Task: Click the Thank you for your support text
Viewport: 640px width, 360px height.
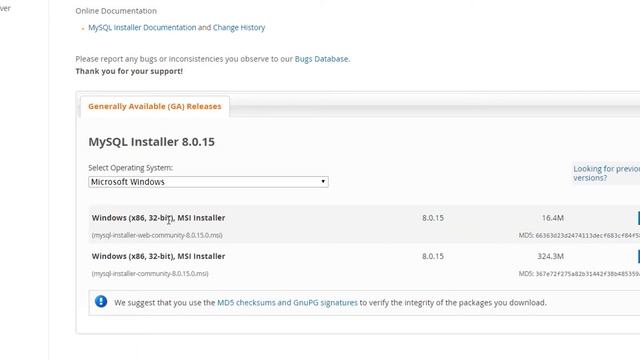Action: pyautogui.click(x=129, y=71)
